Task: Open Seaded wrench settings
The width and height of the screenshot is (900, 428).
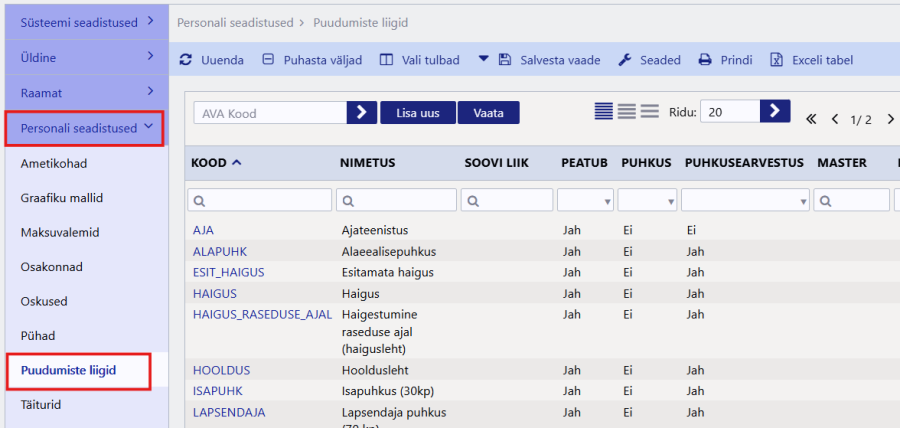Action: [625, 60]
